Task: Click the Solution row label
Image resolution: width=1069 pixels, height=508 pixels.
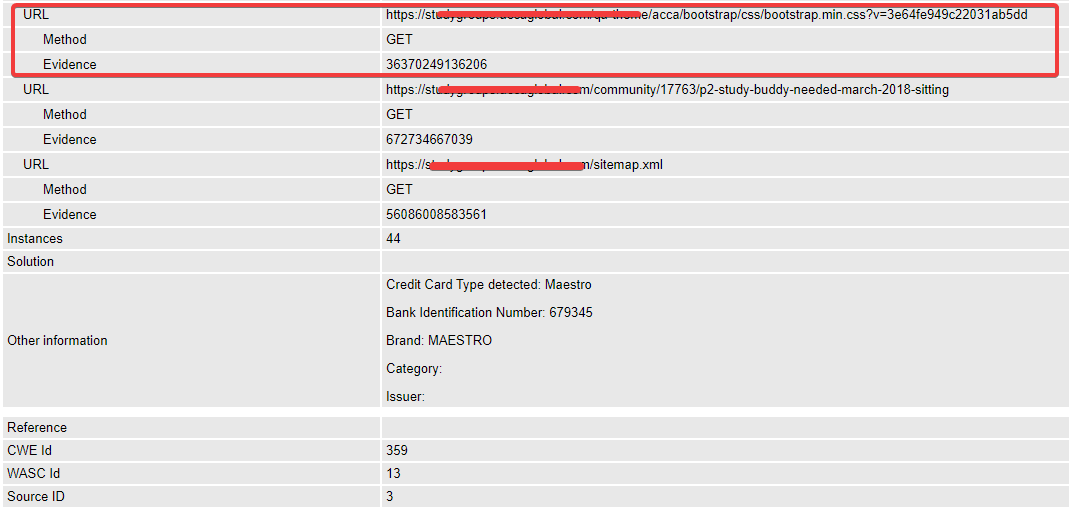Action: tap(31, 262)
